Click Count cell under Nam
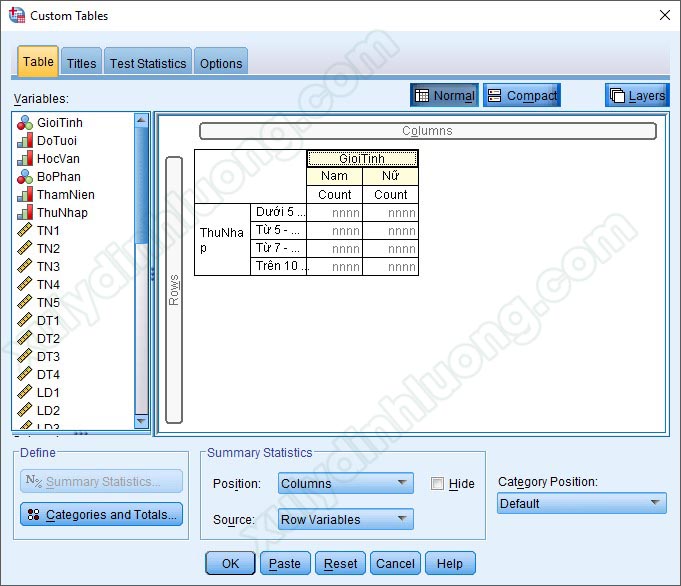 click(334, 194)
